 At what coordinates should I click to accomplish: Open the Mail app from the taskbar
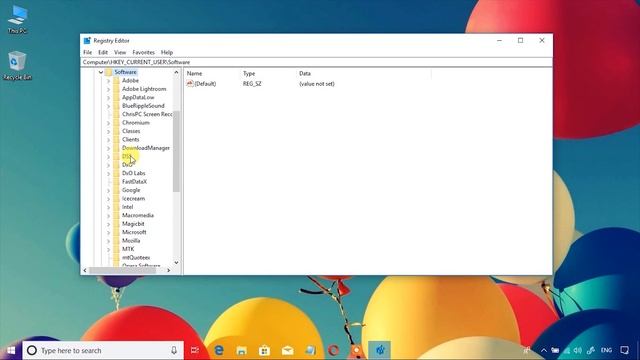287,350
